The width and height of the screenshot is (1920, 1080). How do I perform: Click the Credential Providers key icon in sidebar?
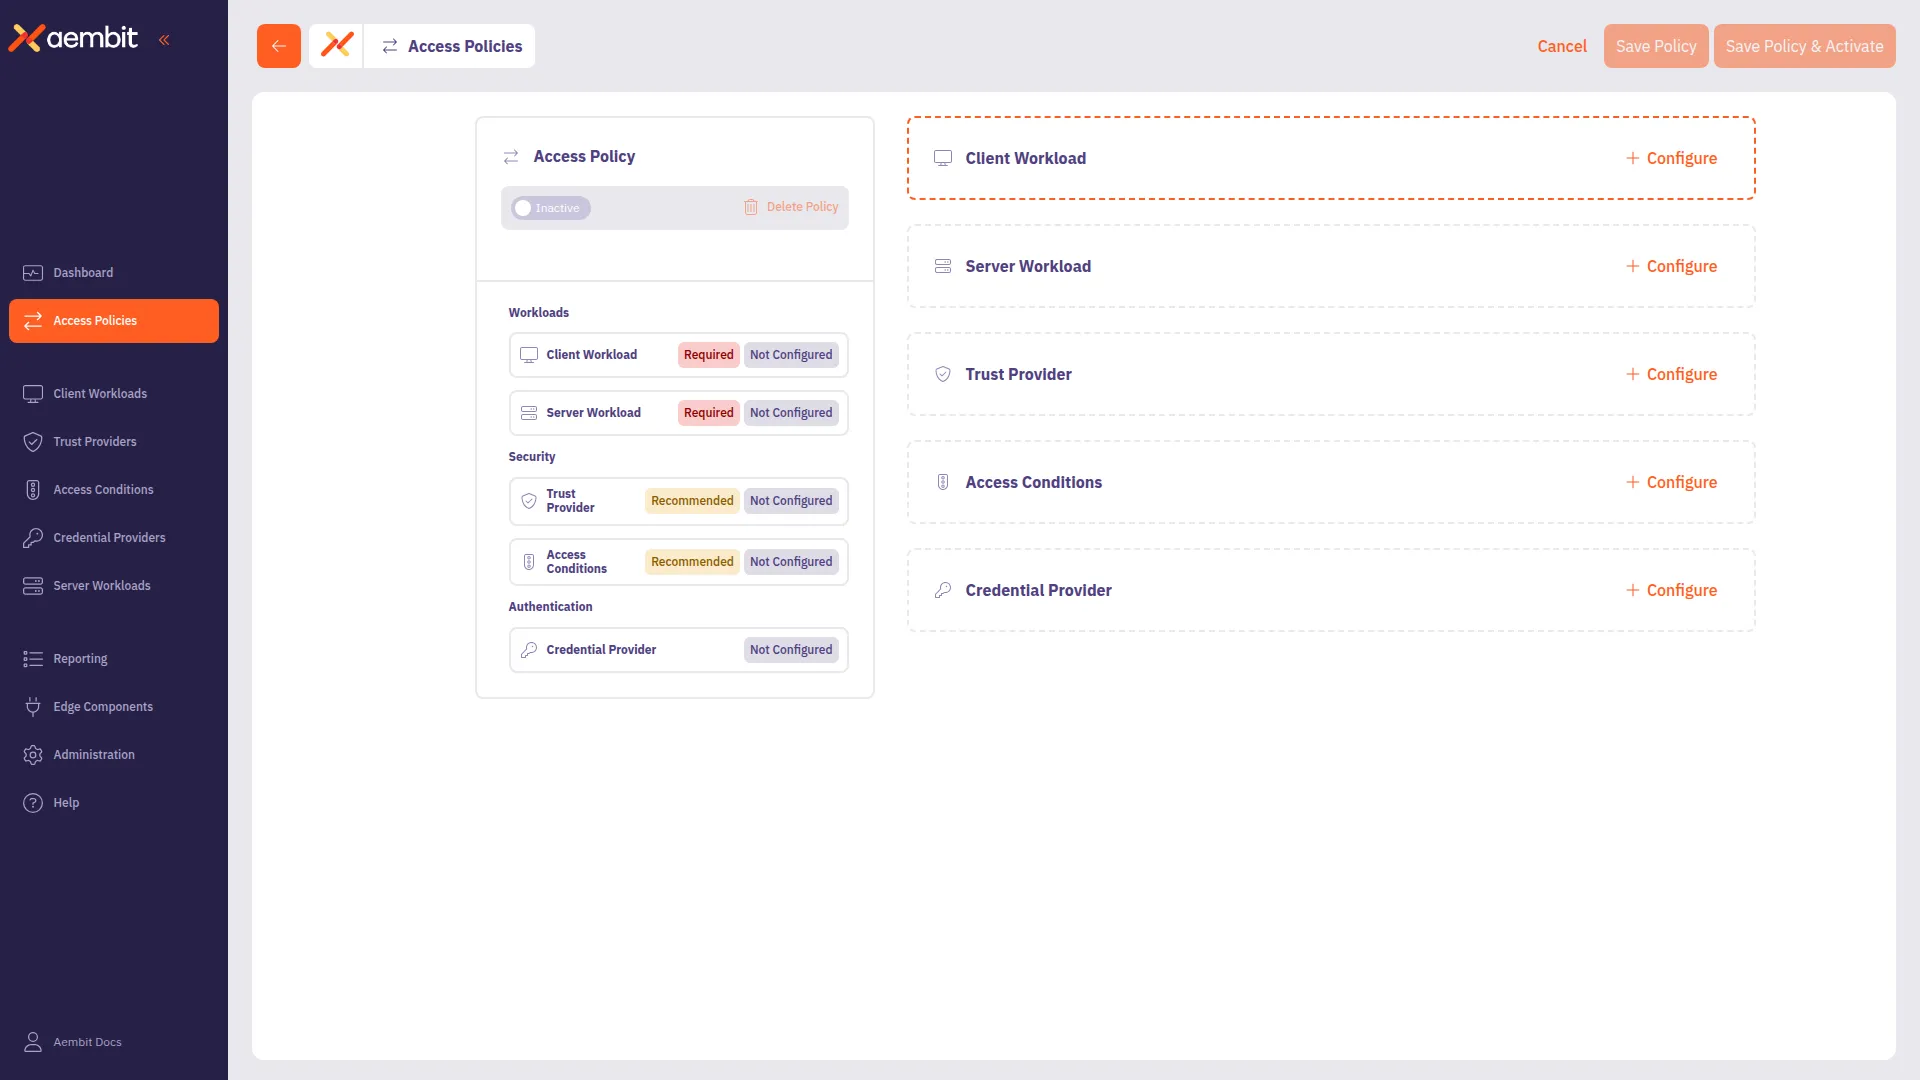click(33, 538)
